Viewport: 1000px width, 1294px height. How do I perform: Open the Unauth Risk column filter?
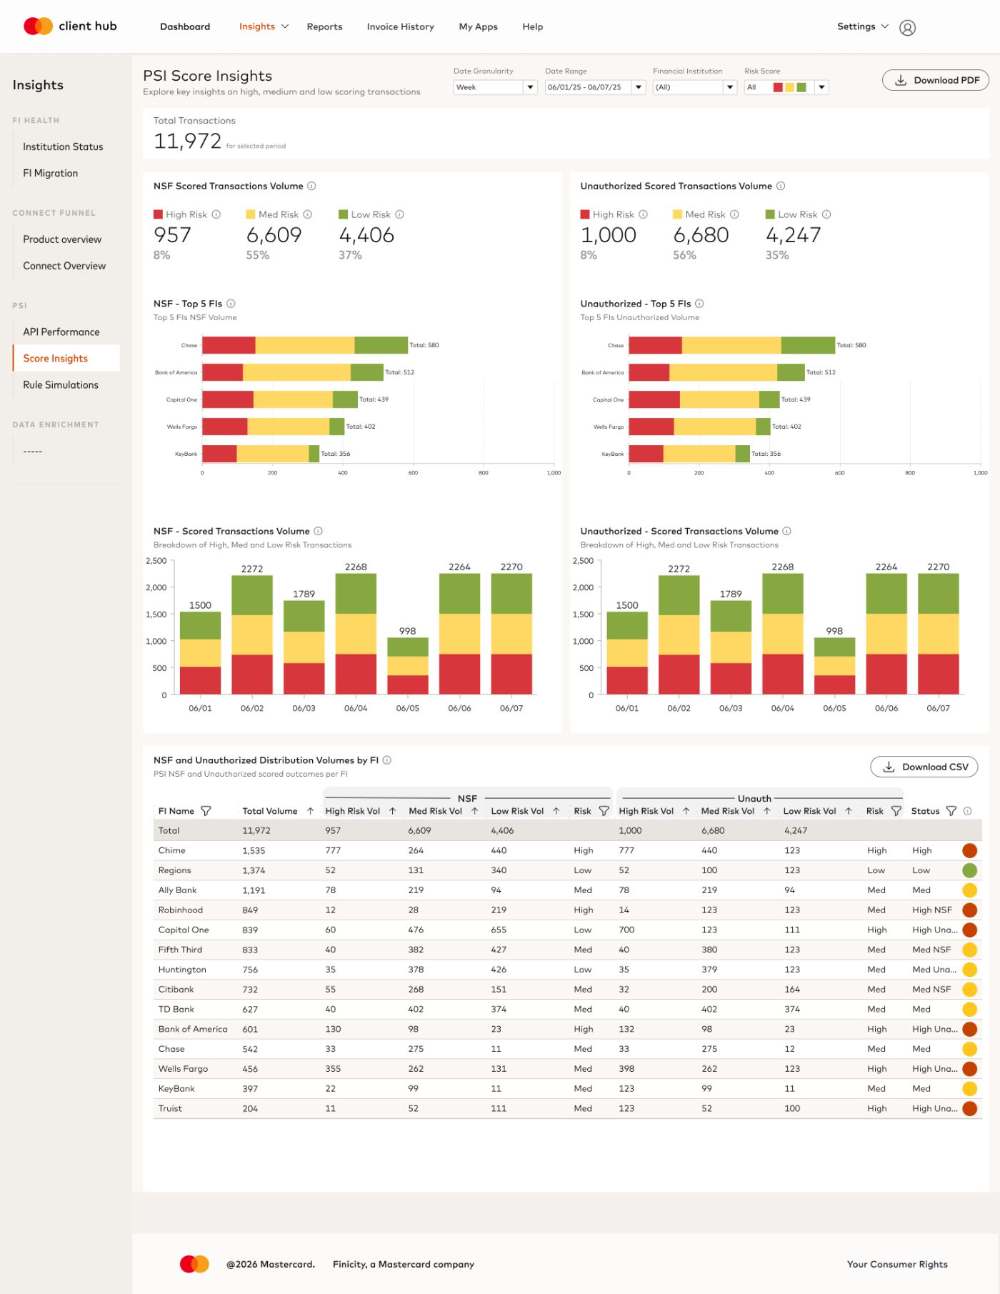896,811
